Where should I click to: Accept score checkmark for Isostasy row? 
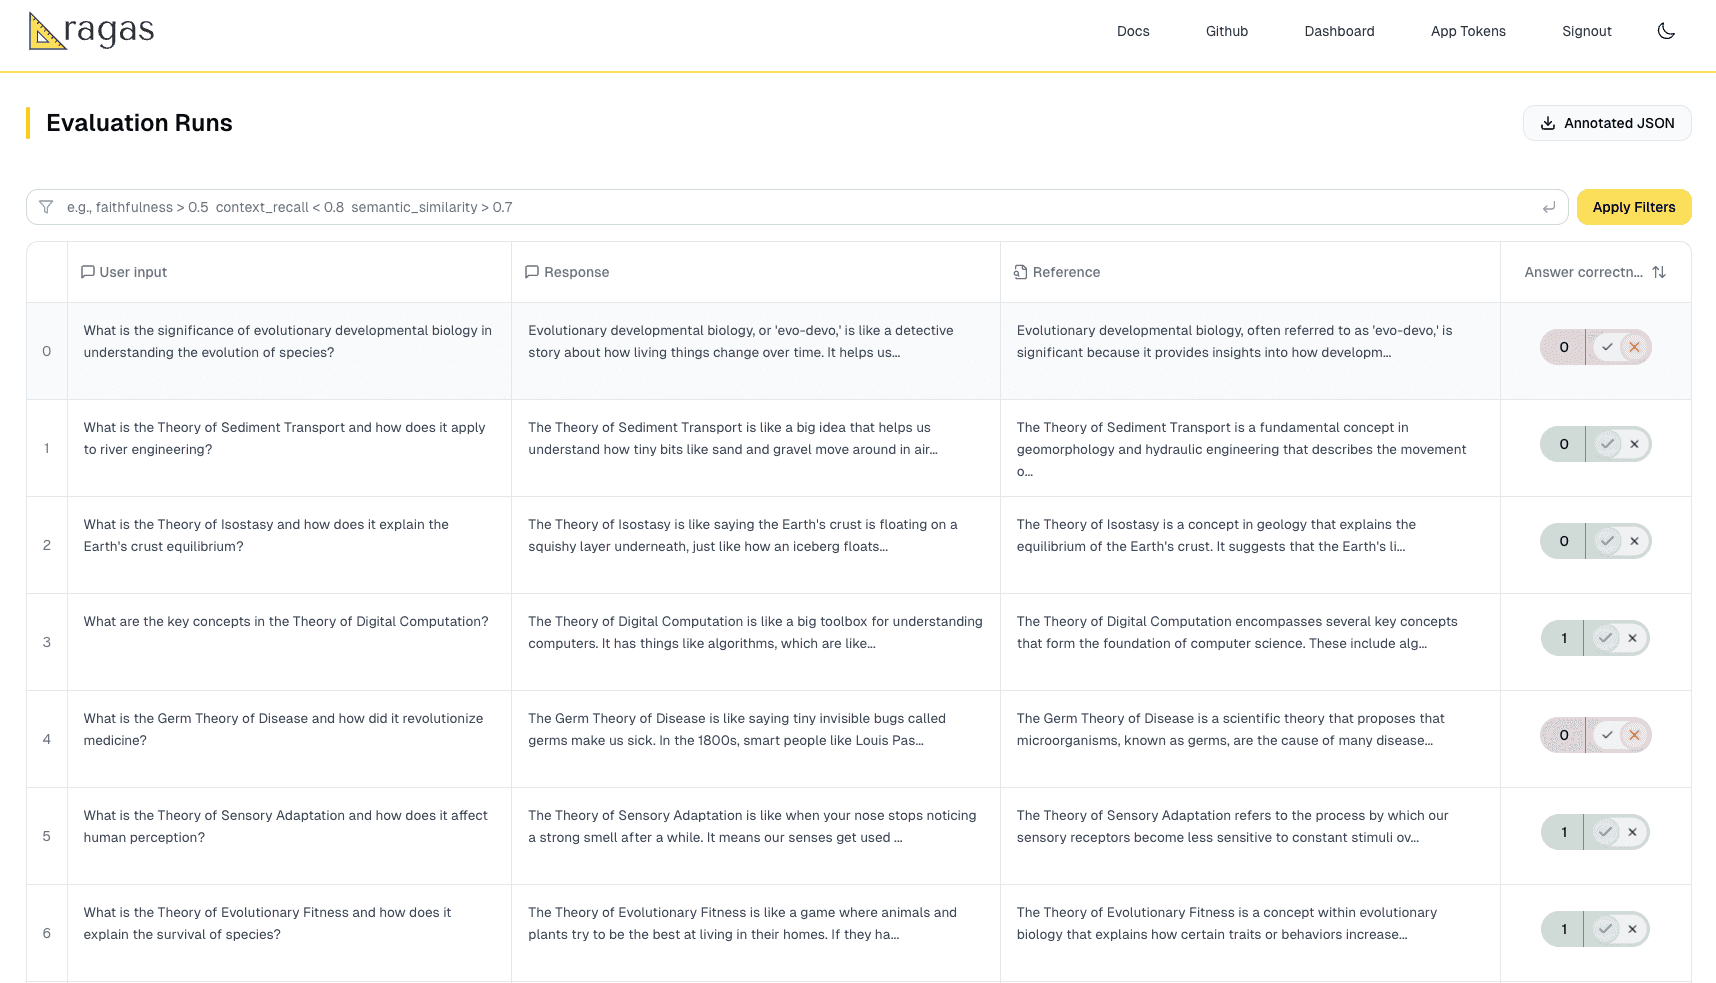coord(1607,541)
